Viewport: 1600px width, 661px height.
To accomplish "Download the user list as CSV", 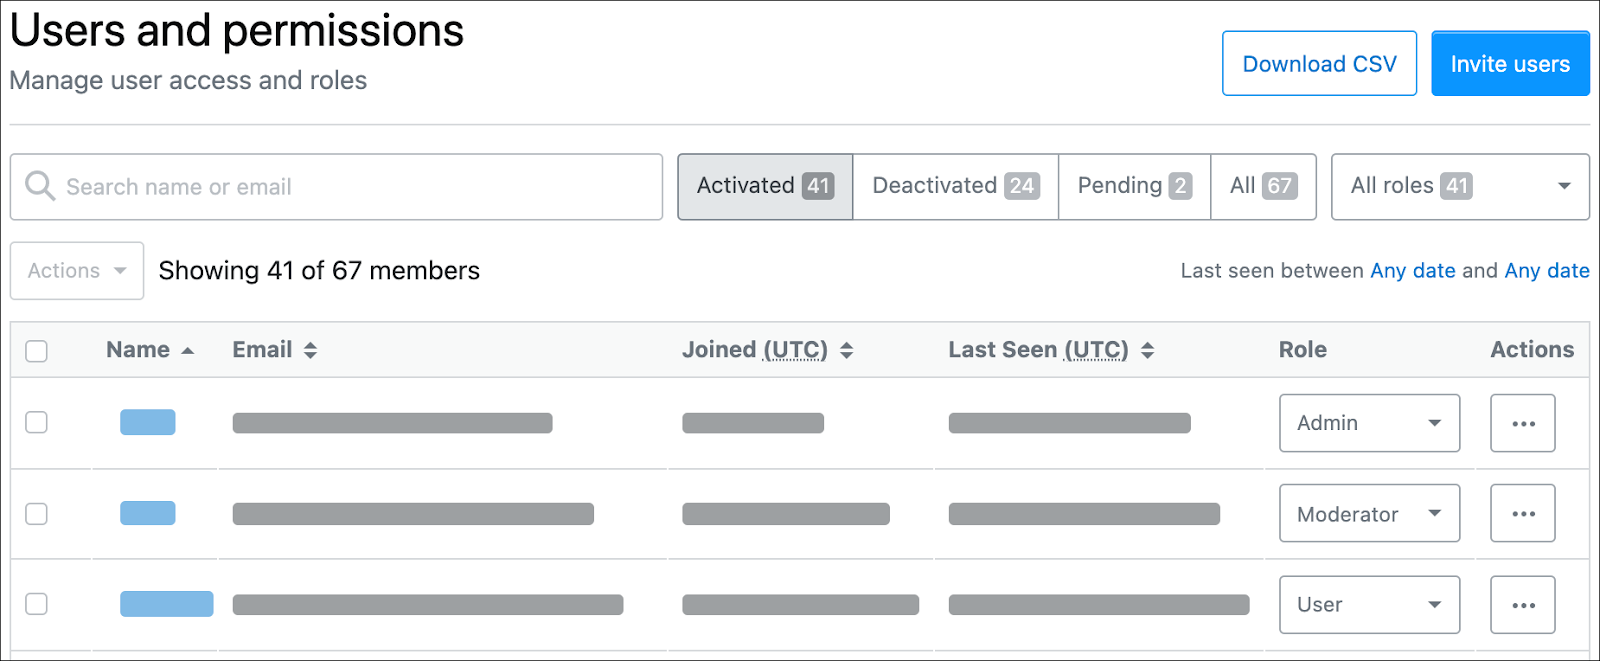I will pos(1319,64).
